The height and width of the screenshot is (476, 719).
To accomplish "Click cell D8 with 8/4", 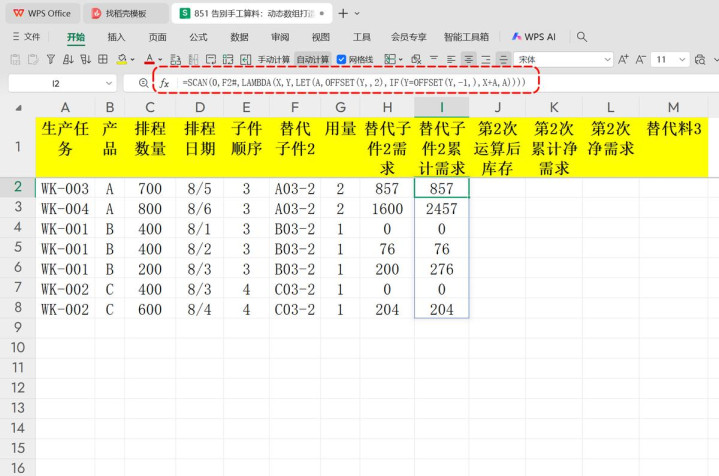I will coord(199,310).
